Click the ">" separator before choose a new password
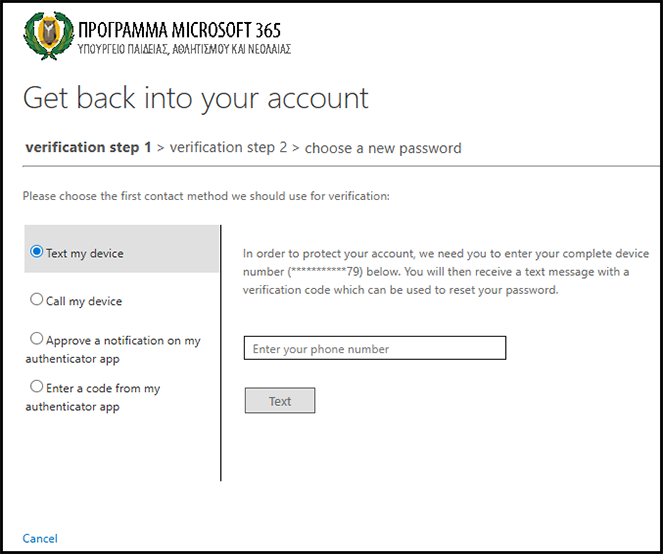The width and height of the screenshot is (663, 554). [x=296, y=148]
